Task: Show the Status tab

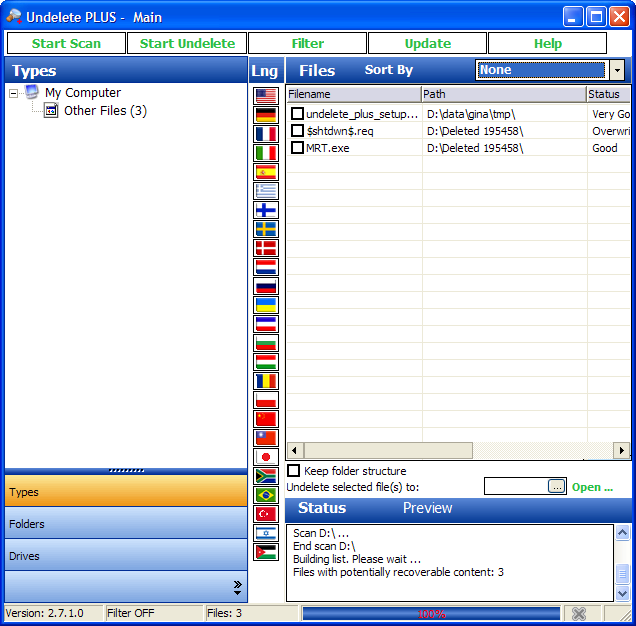Action: 322,508
